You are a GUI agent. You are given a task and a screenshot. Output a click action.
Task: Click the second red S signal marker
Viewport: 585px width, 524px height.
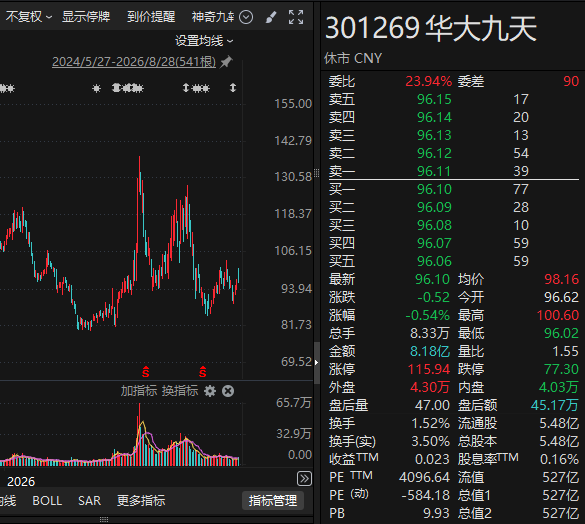[x=203, y=372]
